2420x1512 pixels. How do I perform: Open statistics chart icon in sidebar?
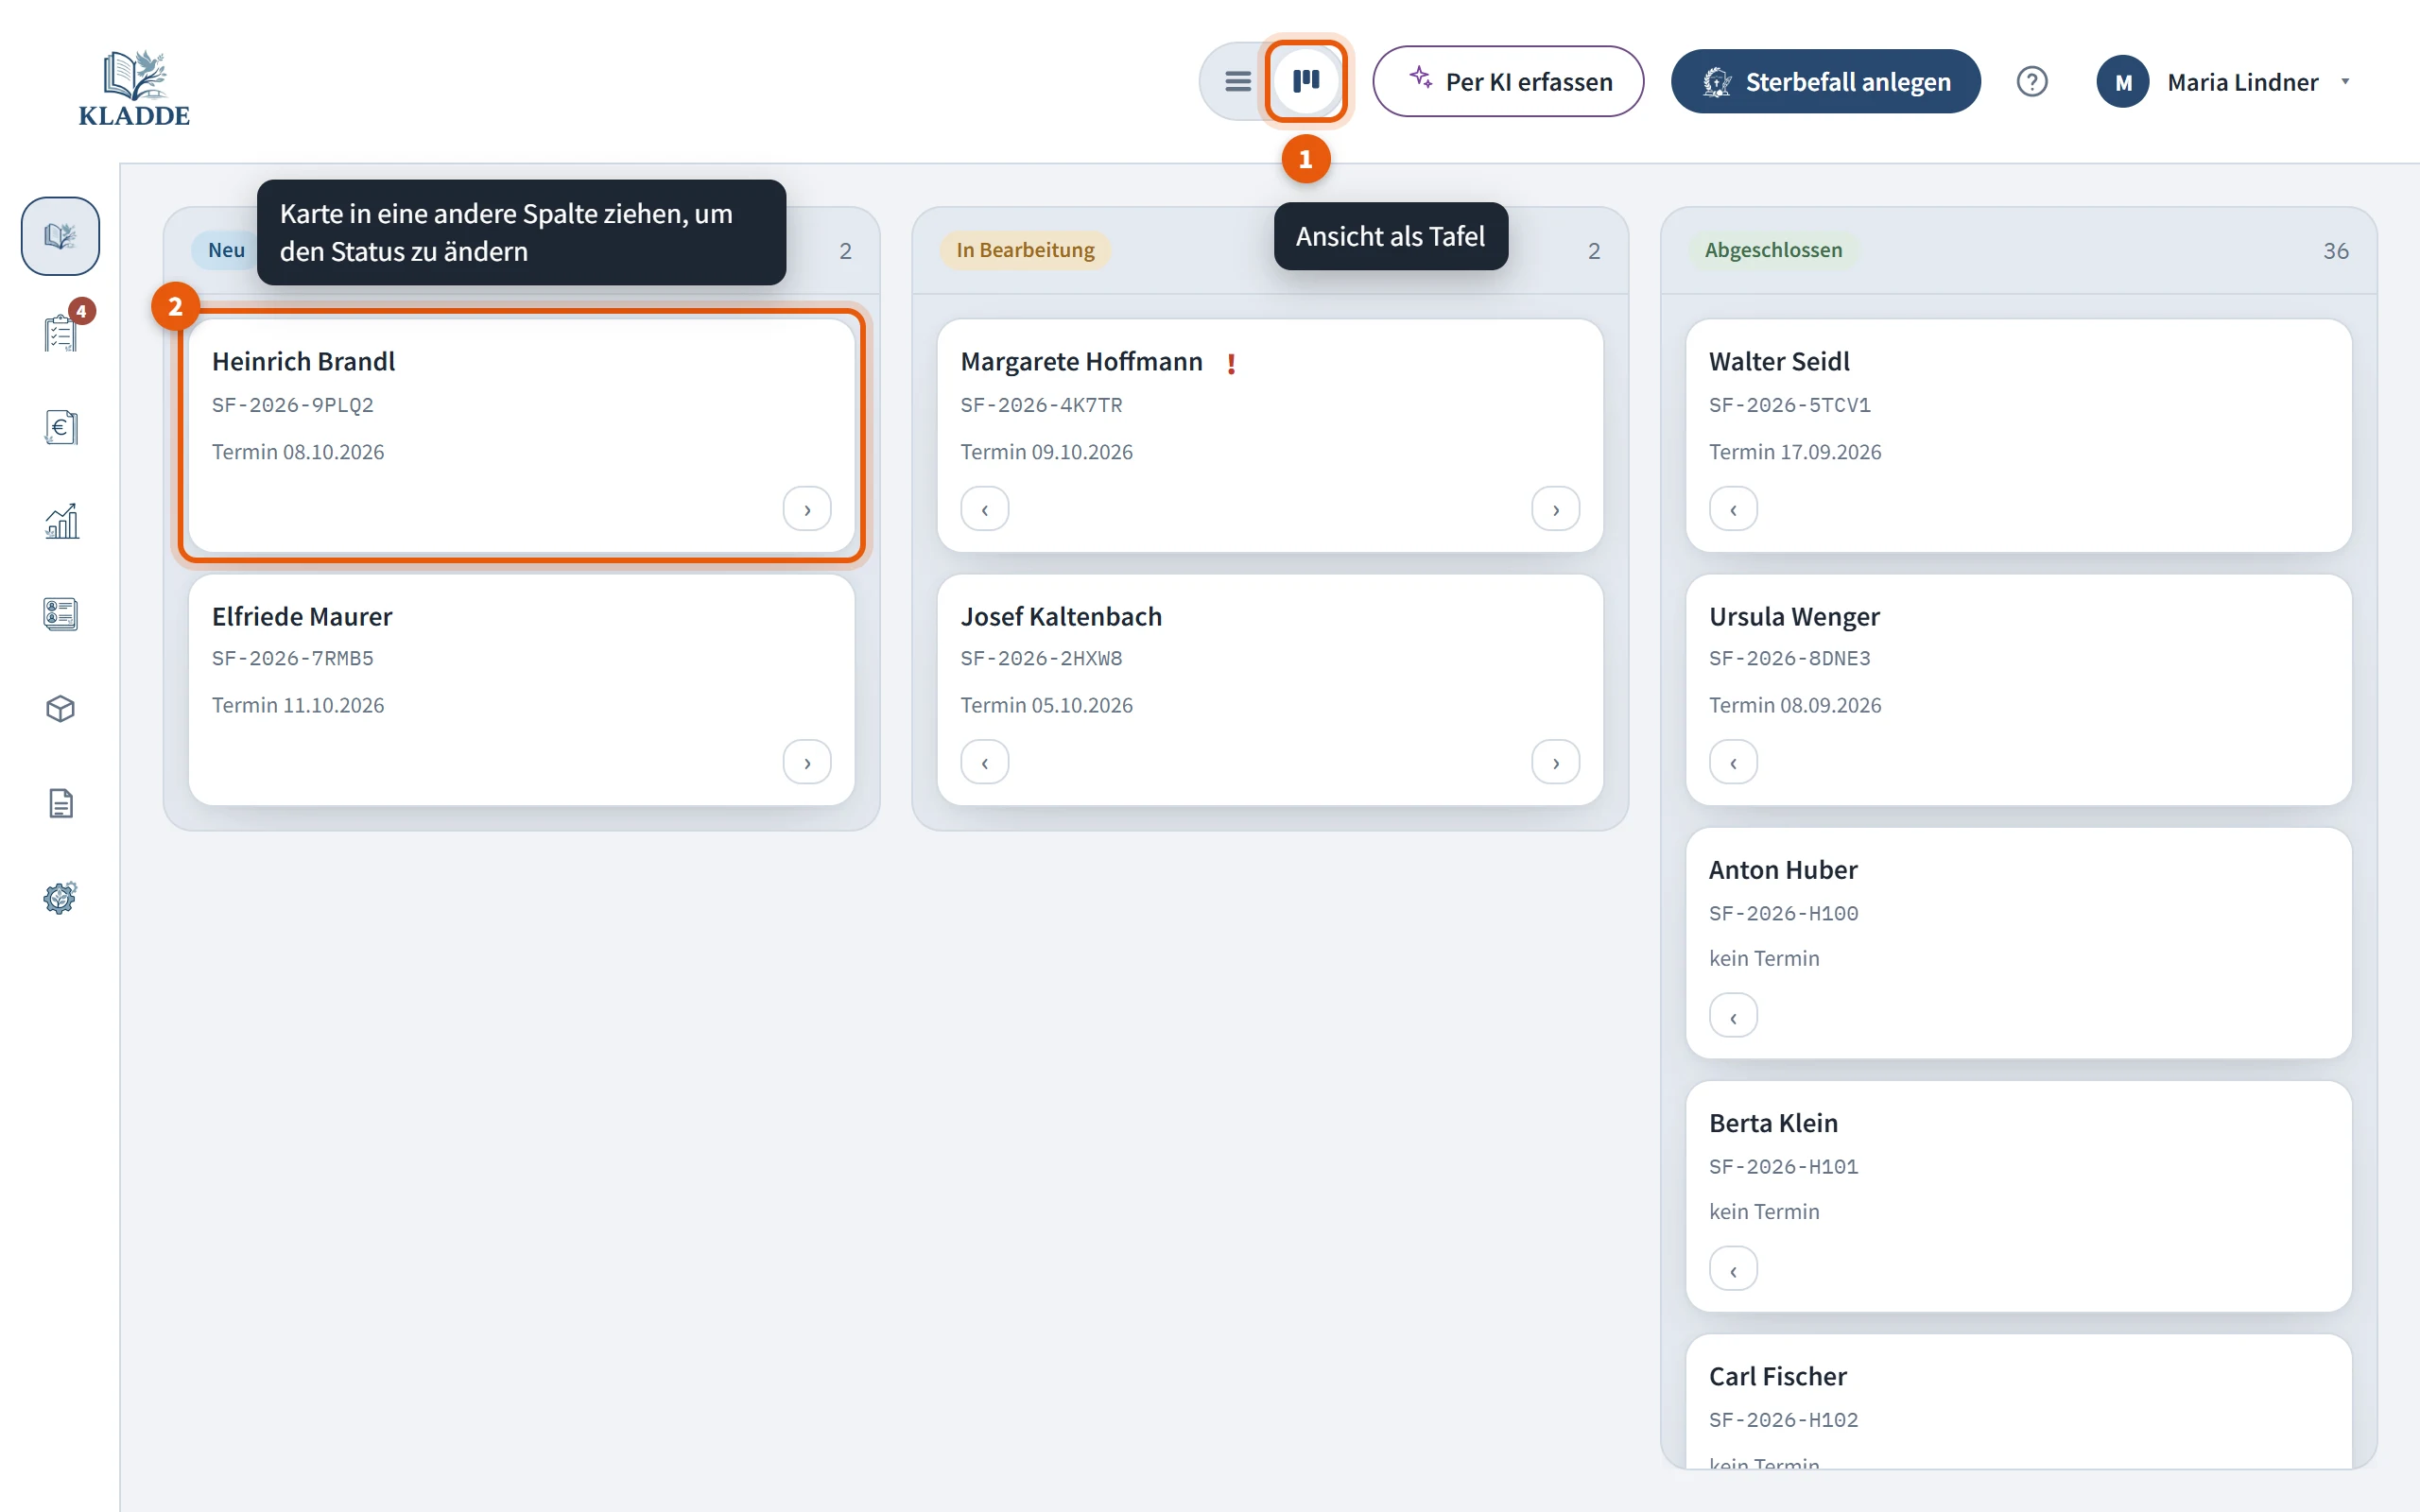point(60,520)
